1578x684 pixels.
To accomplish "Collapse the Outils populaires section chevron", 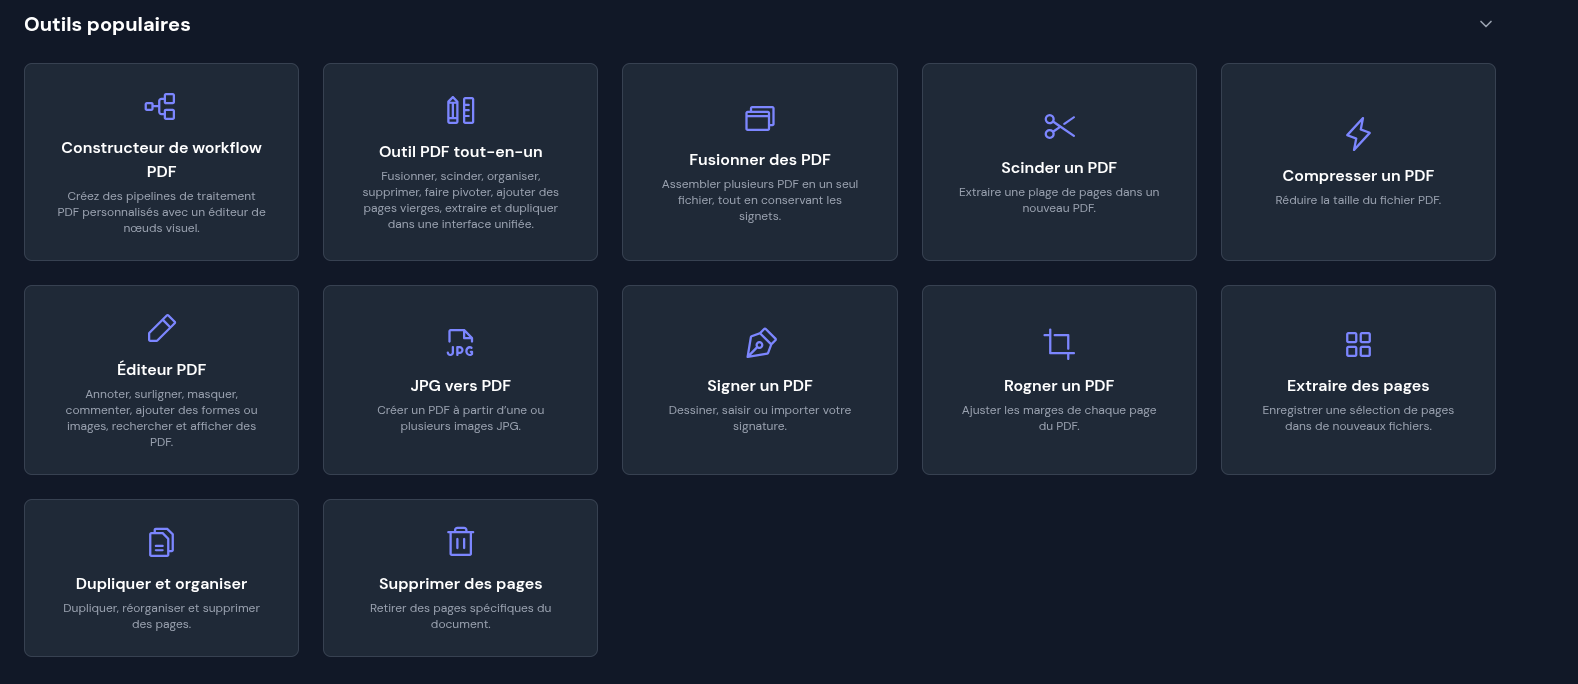I will pyautogui.click(x=1486, y=24).
